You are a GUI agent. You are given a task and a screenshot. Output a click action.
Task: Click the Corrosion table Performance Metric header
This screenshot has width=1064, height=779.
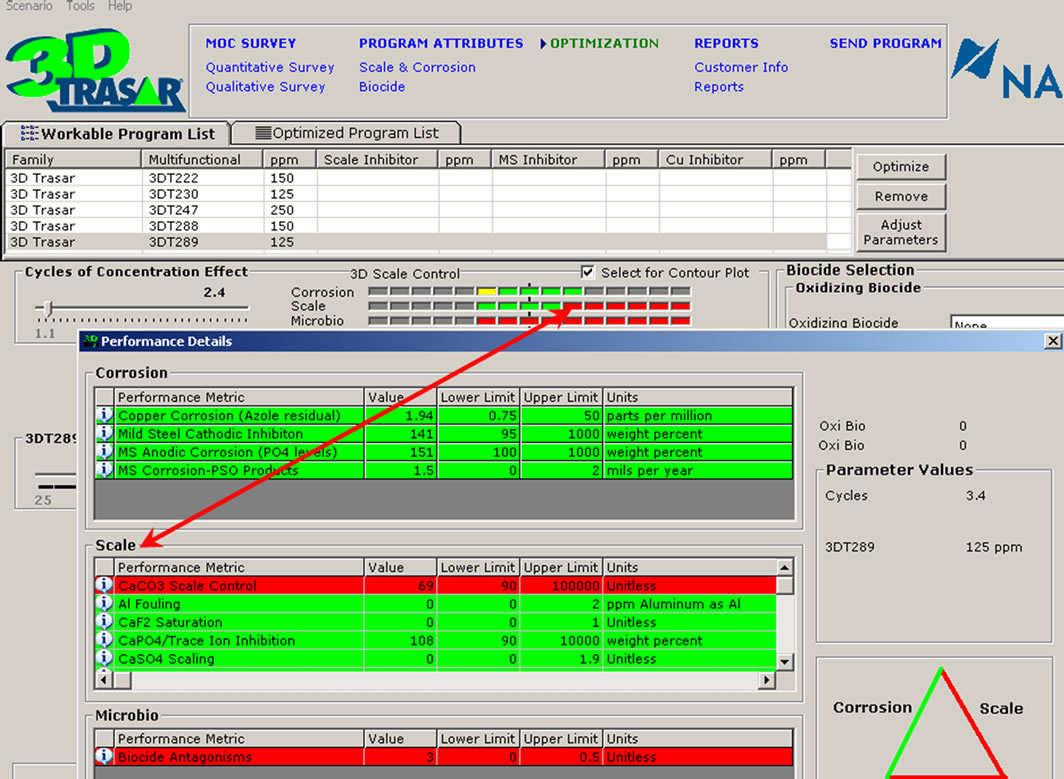[239, 397]
